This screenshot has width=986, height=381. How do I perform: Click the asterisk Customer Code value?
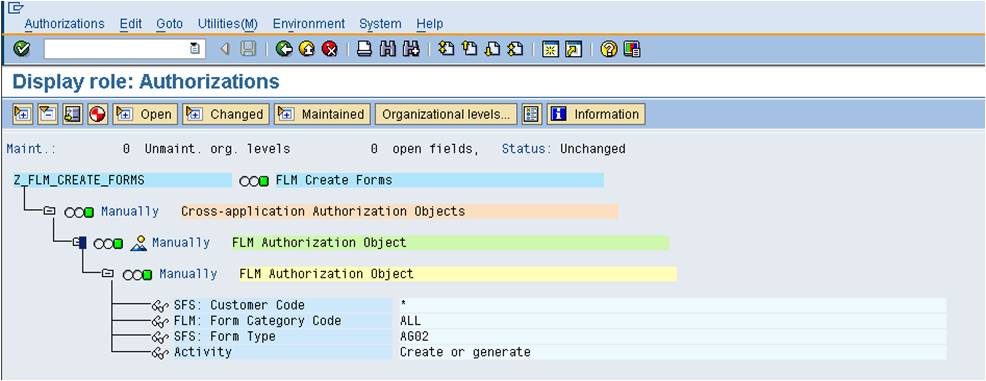(403, 304)
